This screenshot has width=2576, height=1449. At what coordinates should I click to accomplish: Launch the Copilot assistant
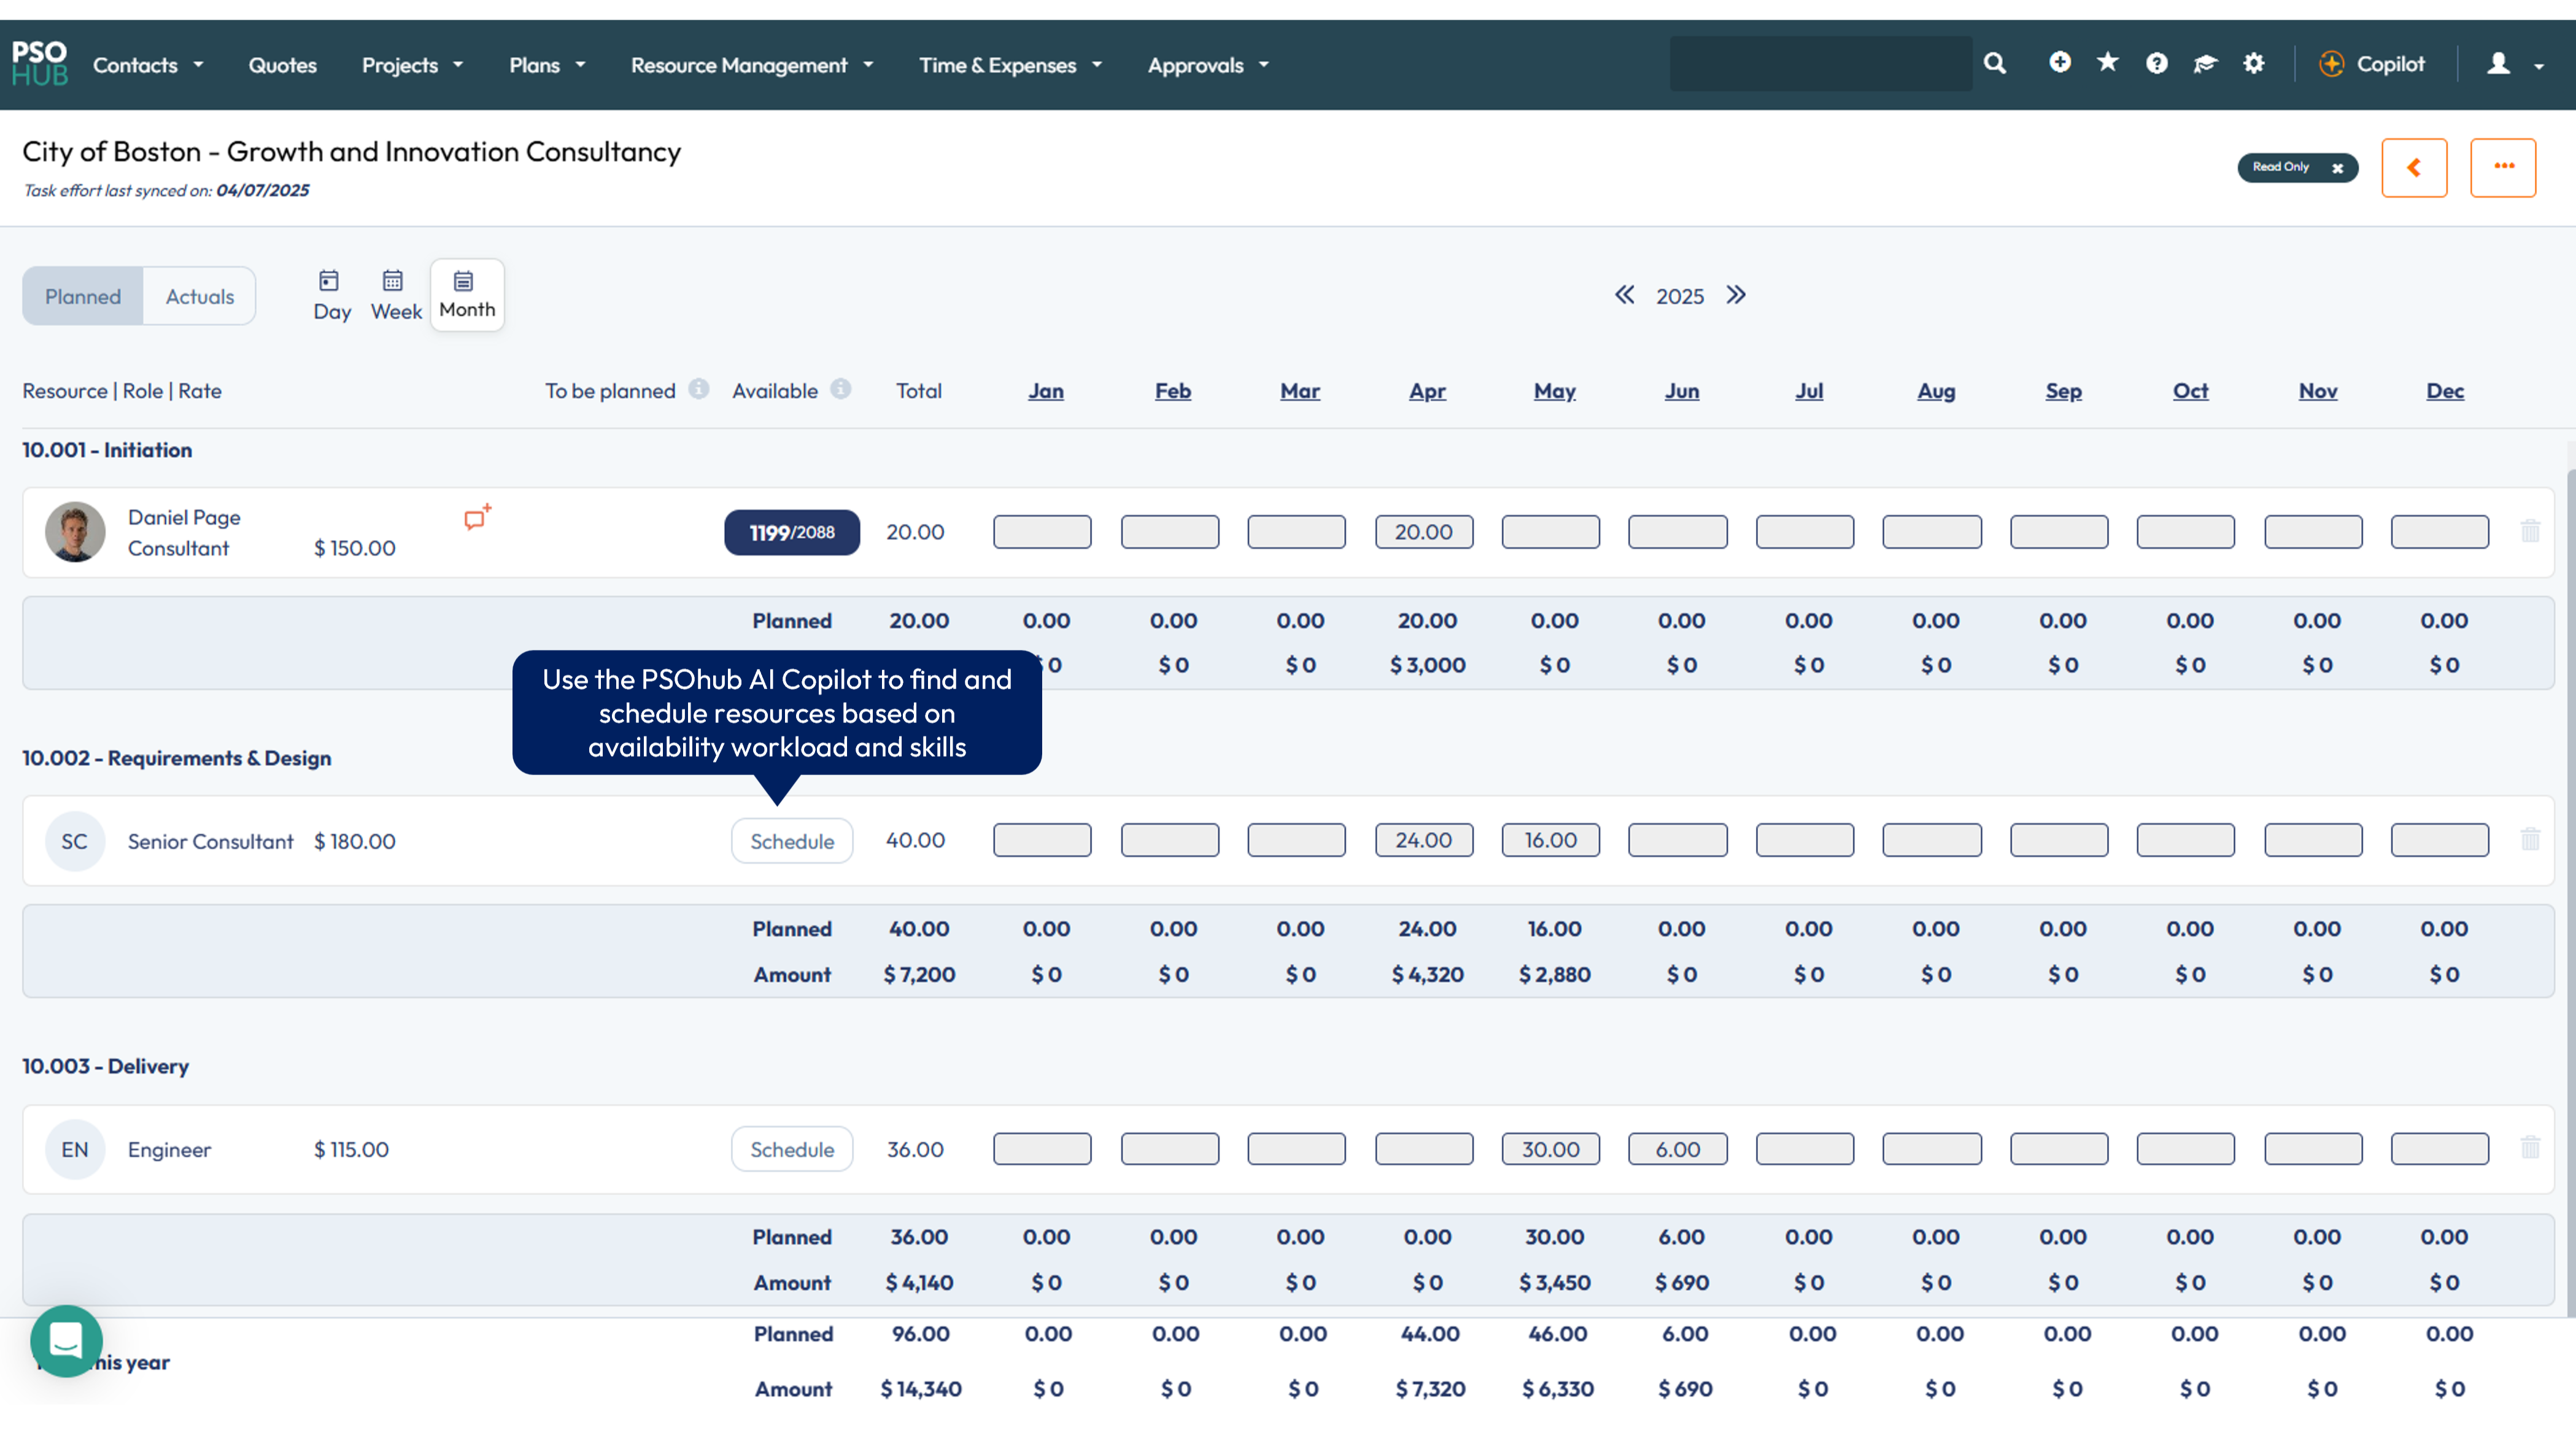point(2375,63)
